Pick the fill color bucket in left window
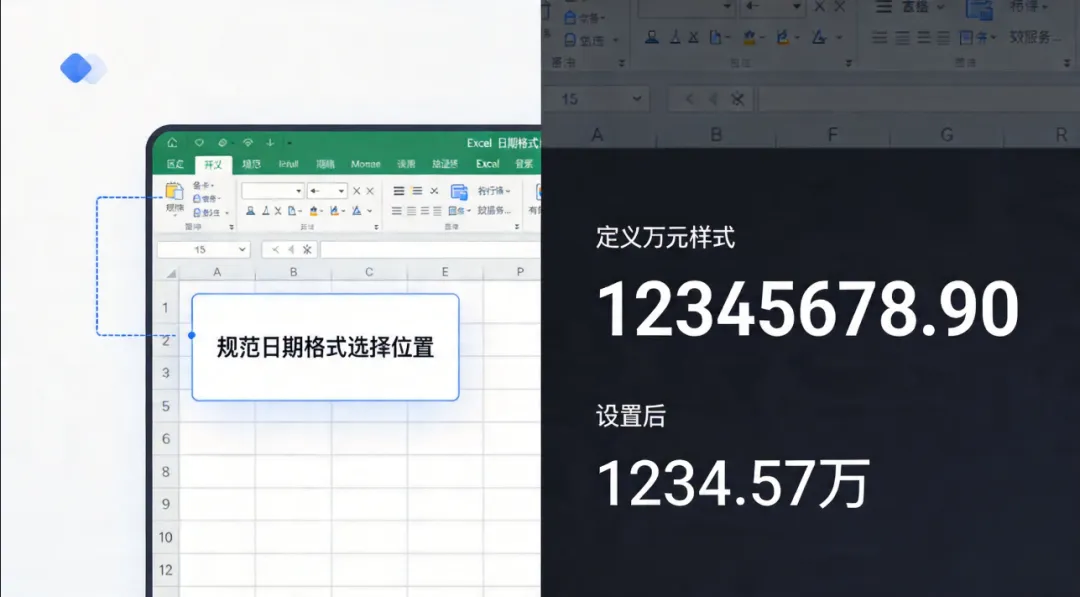Viewport: 1080px width, 597px height. click(313, 211)
